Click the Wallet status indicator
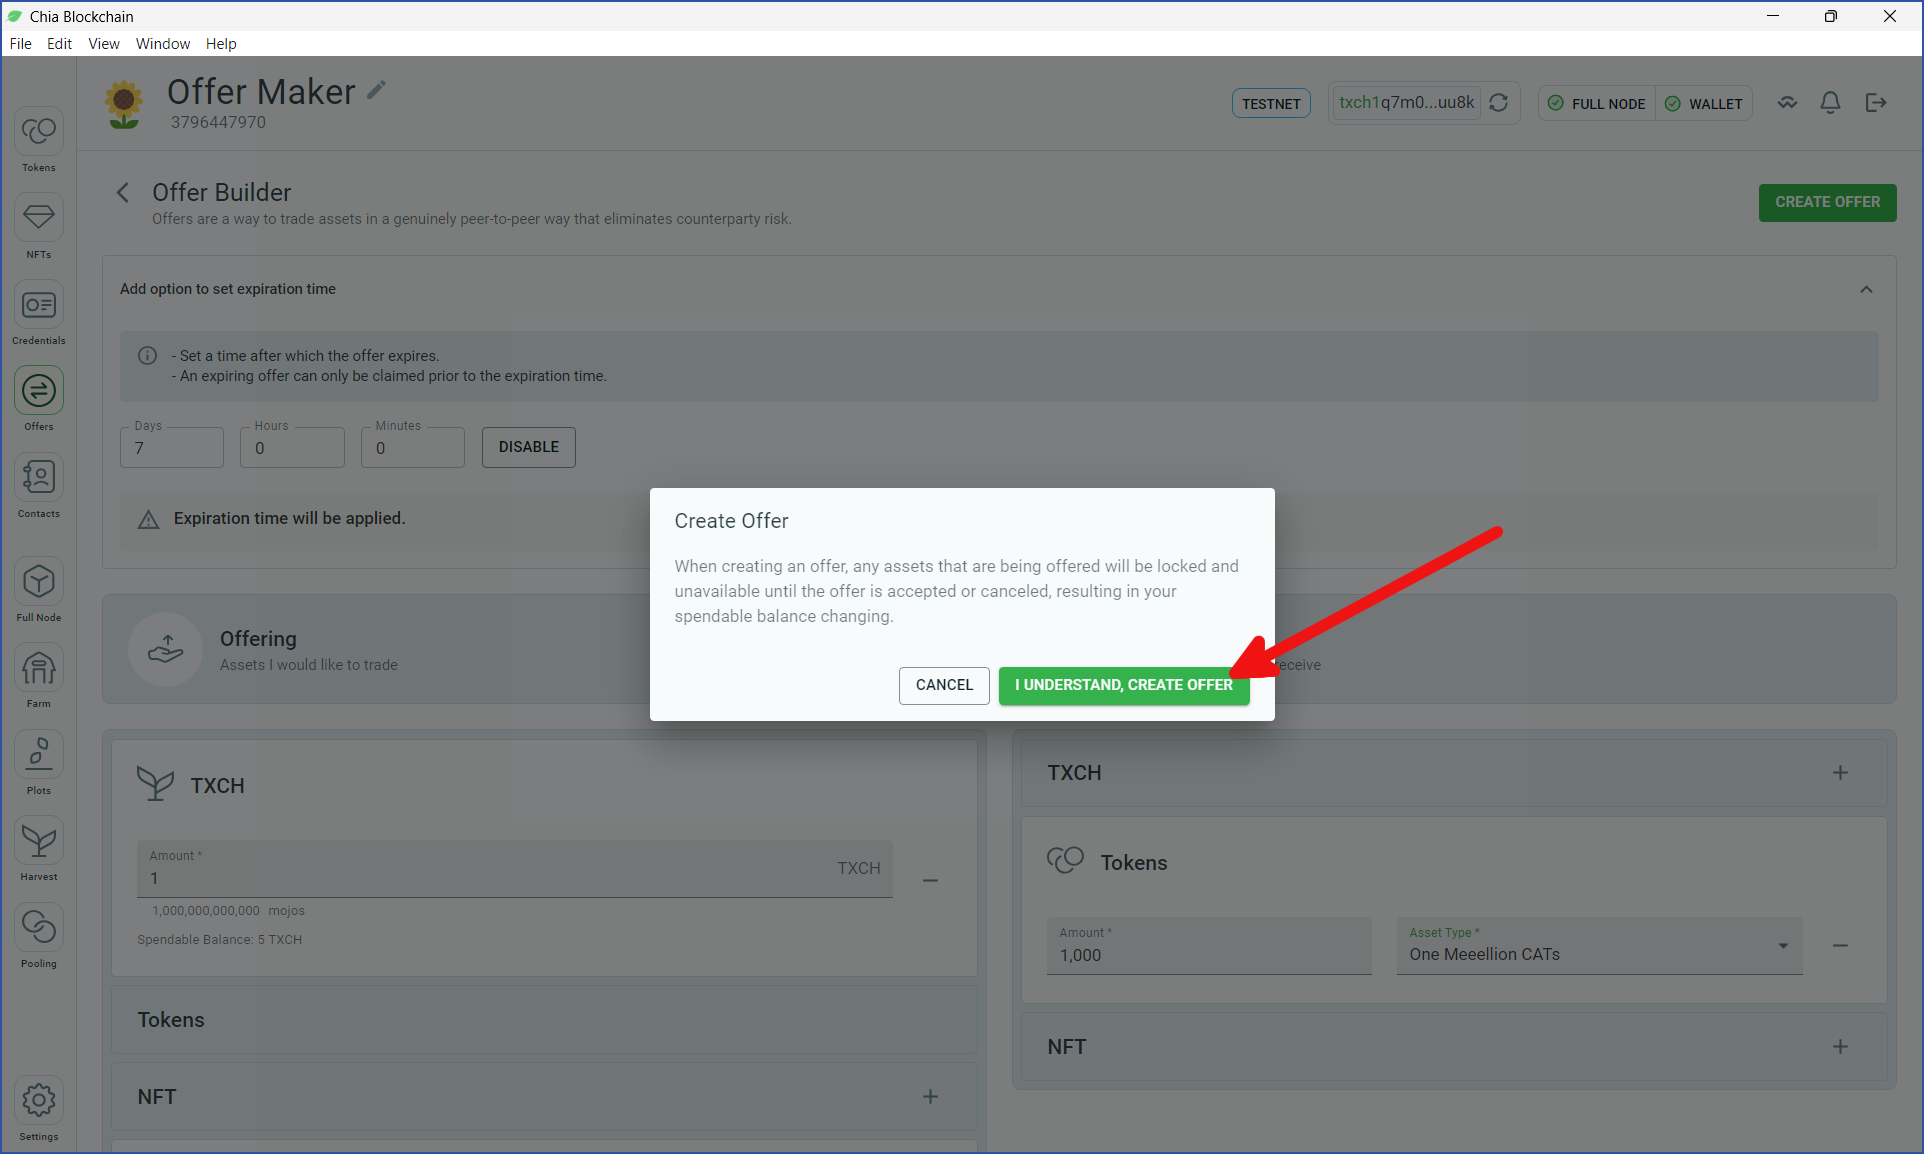Screen dimensions: 1924x1154 pos(1704,104)
